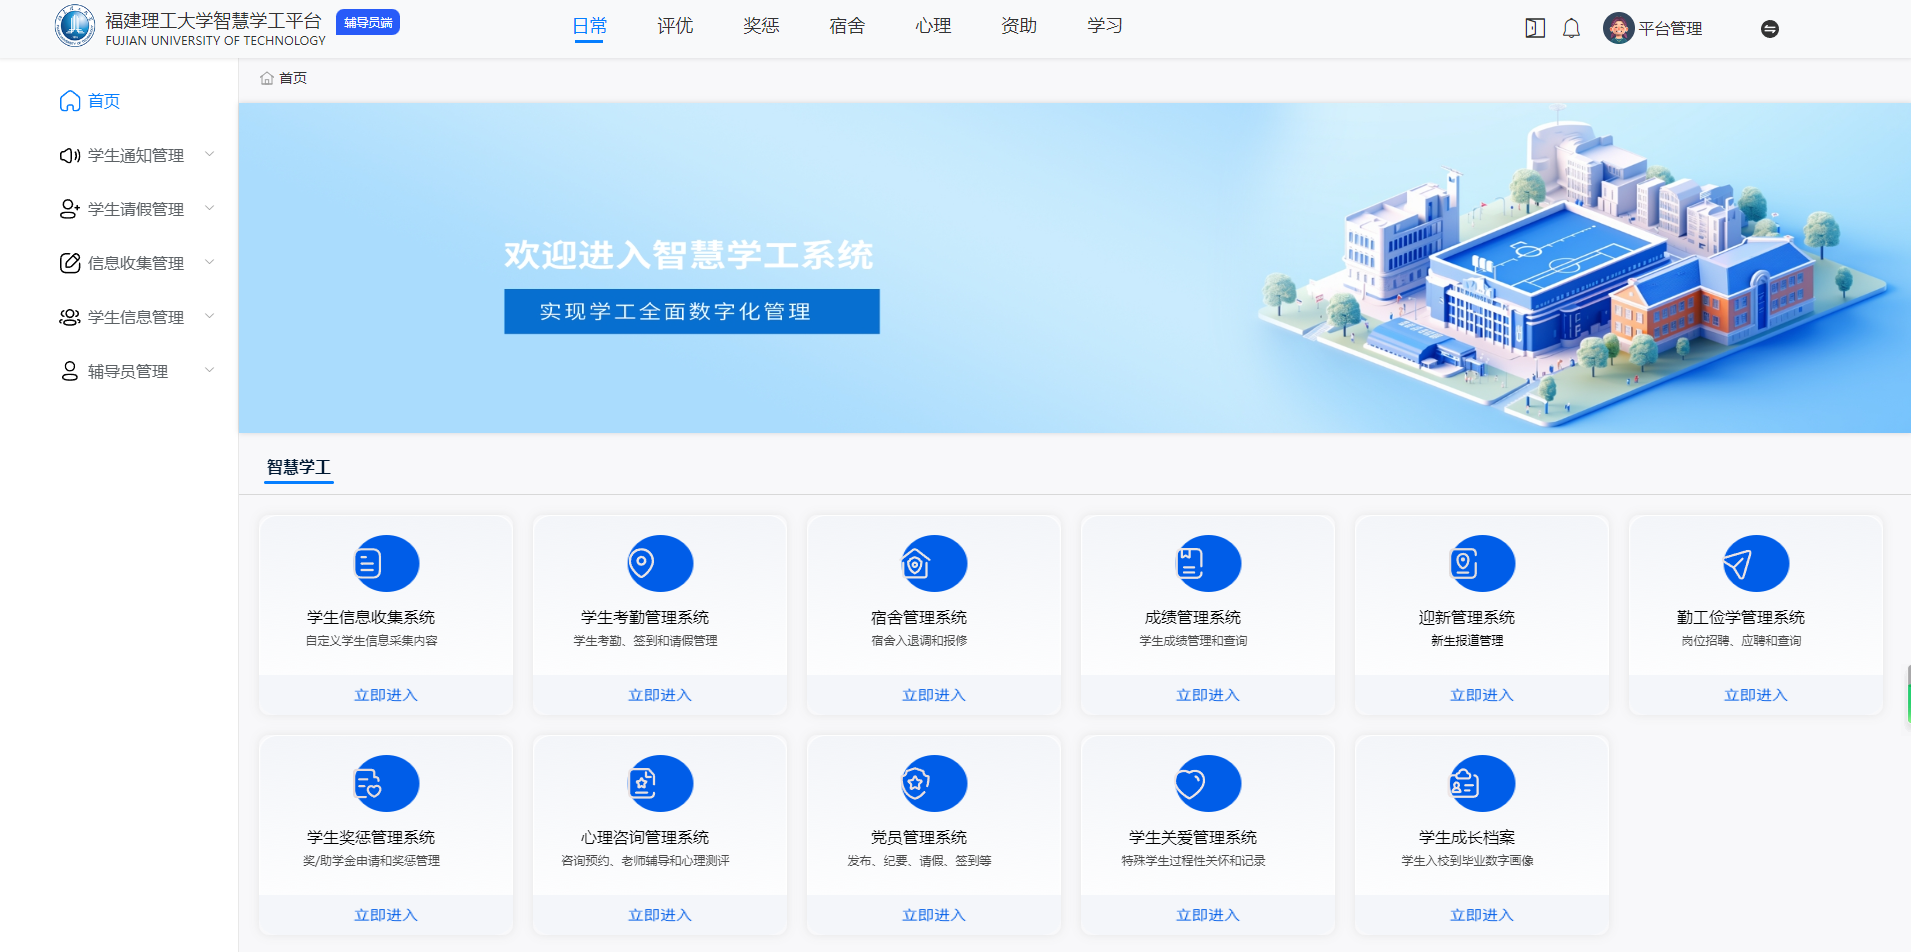Click the 实现学工全面数字化管理 banner button
Image resolution: width=1911 pixels, height=952 pixels.
pyautogui.click(x=691, y=311)
